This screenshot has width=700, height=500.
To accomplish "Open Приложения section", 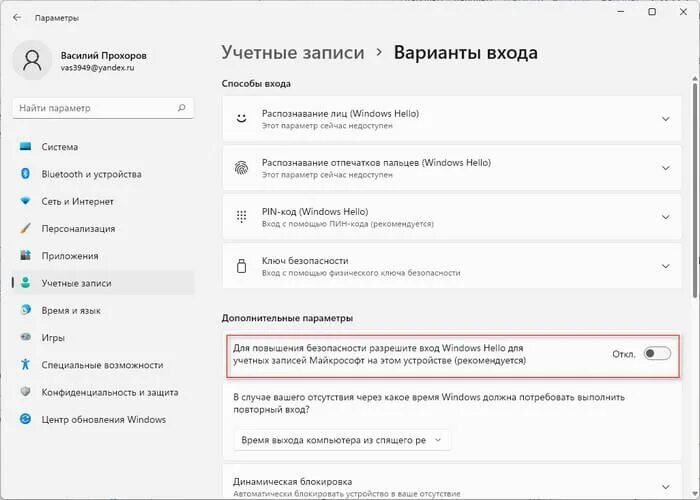I will coord(103,255).
